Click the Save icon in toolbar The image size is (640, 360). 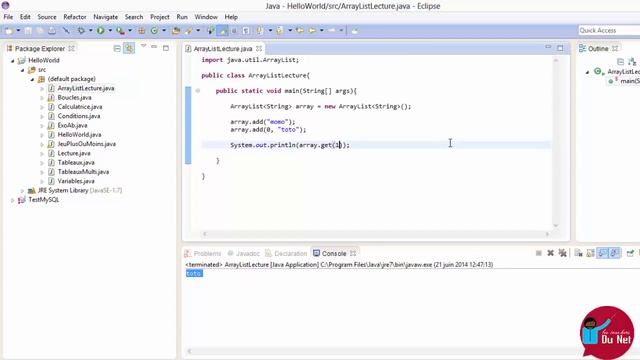click(x=28, y=30)
